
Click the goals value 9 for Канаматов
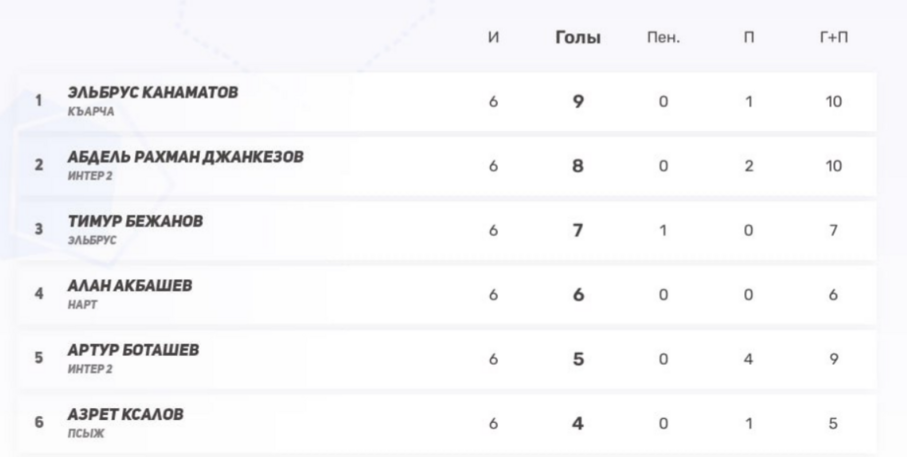point(577,101)
